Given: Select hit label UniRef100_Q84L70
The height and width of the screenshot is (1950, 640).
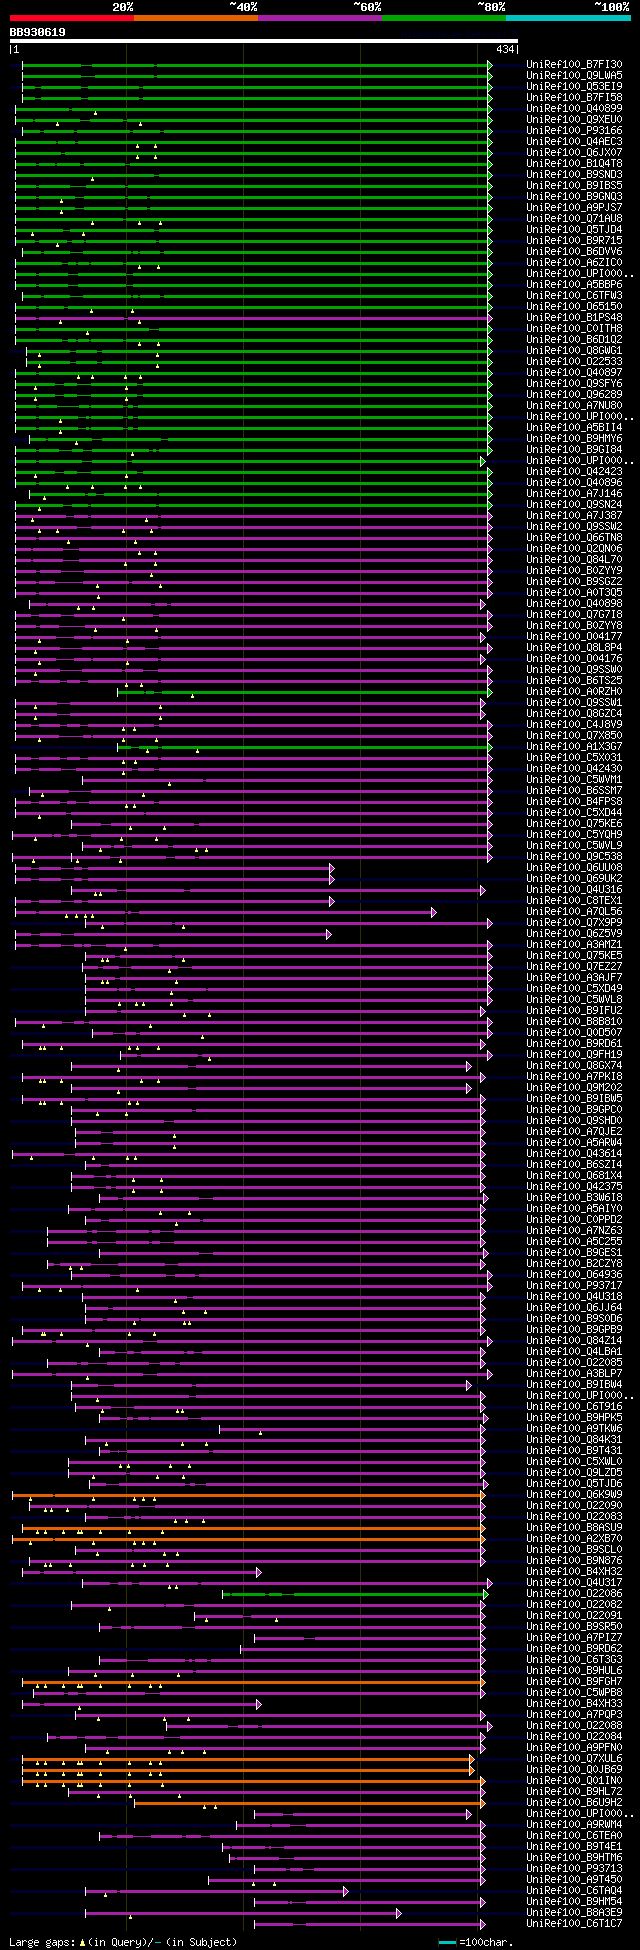Looking at the screenshot, I should pyautogui.click(x=574, y=559).
